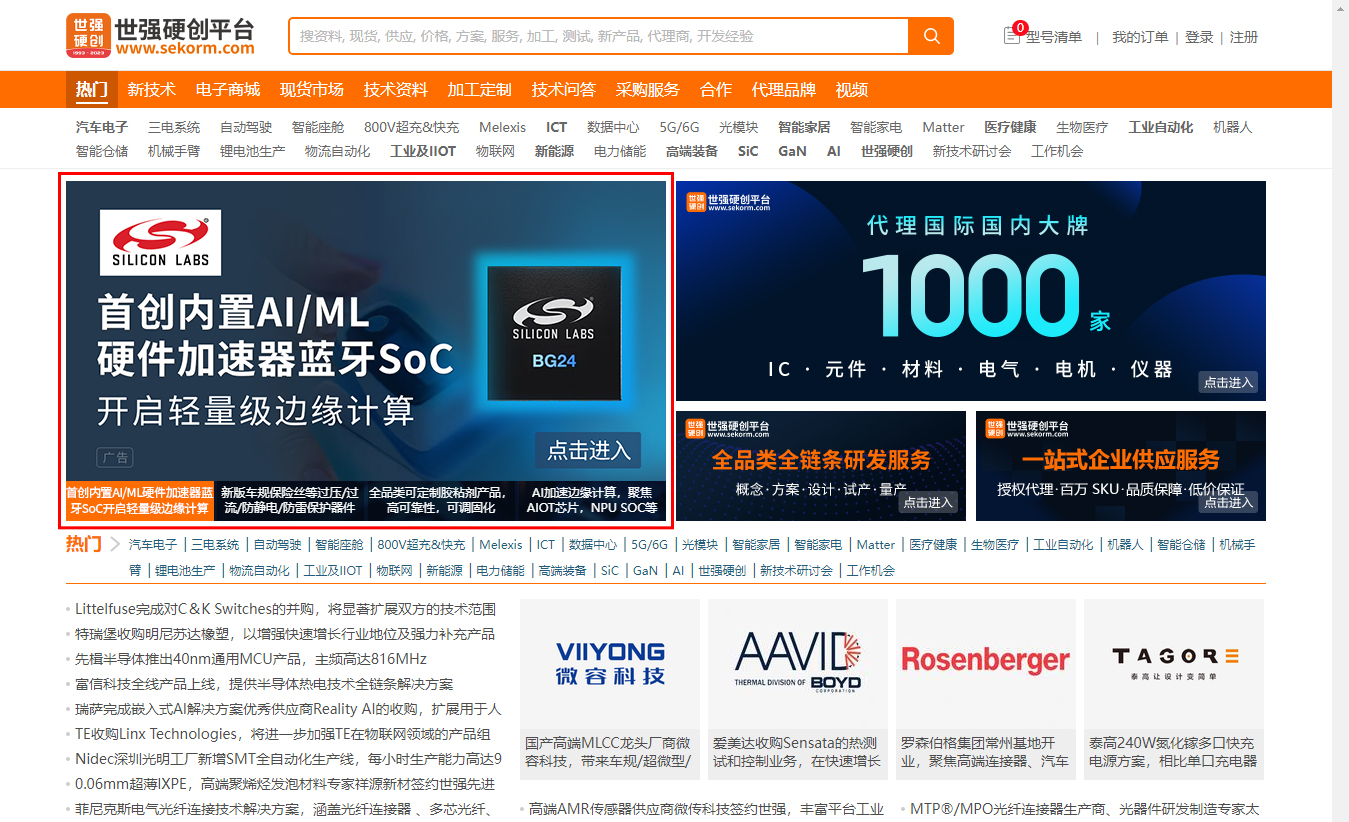1349x822 pixels.
Task: Click the Rosenberger logo card
Action: 986,664
